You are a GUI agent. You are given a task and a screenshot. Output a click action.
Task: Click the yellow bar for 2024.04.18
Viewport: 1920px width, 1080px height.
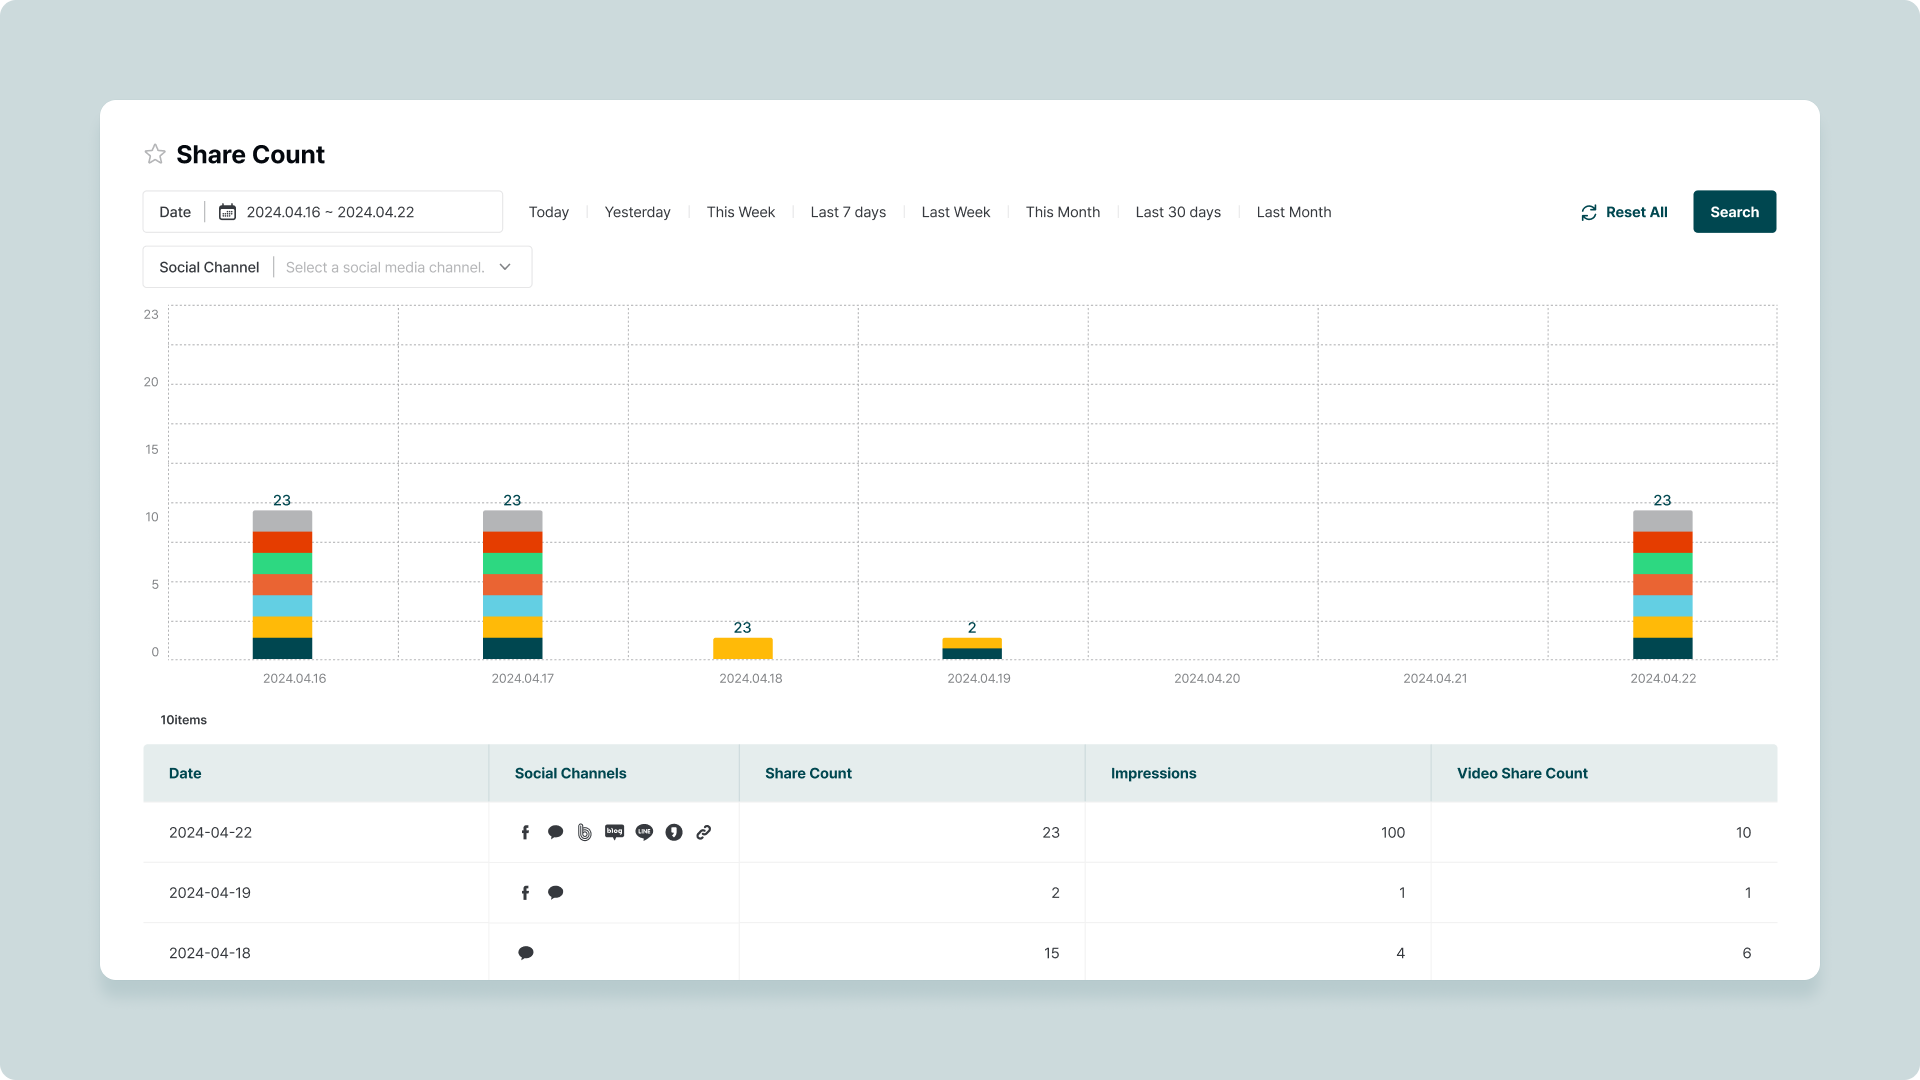(742, 648)
